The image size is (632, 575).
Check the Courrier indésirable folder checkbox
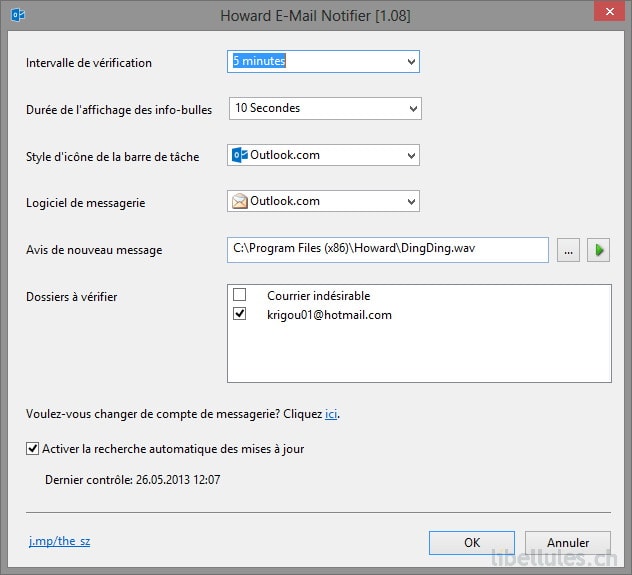tap(239, 295)
